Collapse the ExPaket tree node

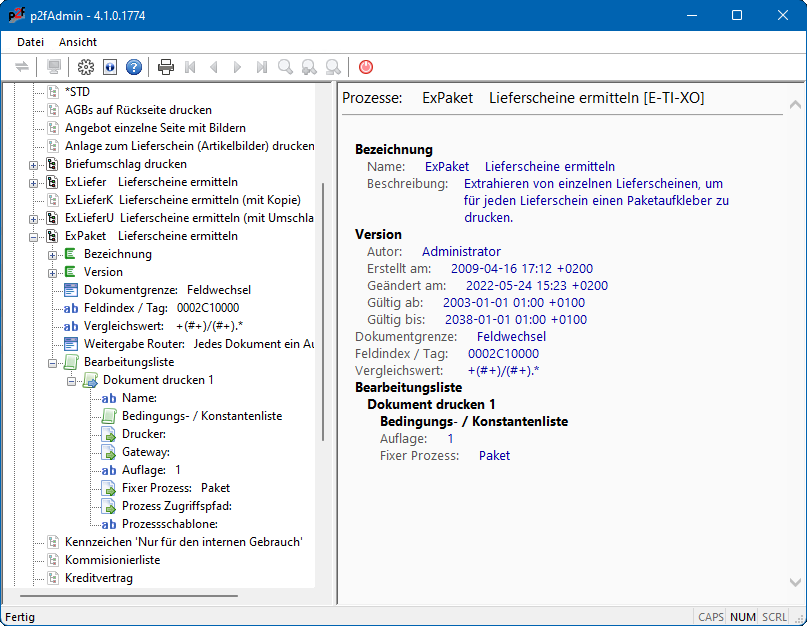(x=33, y=236)
